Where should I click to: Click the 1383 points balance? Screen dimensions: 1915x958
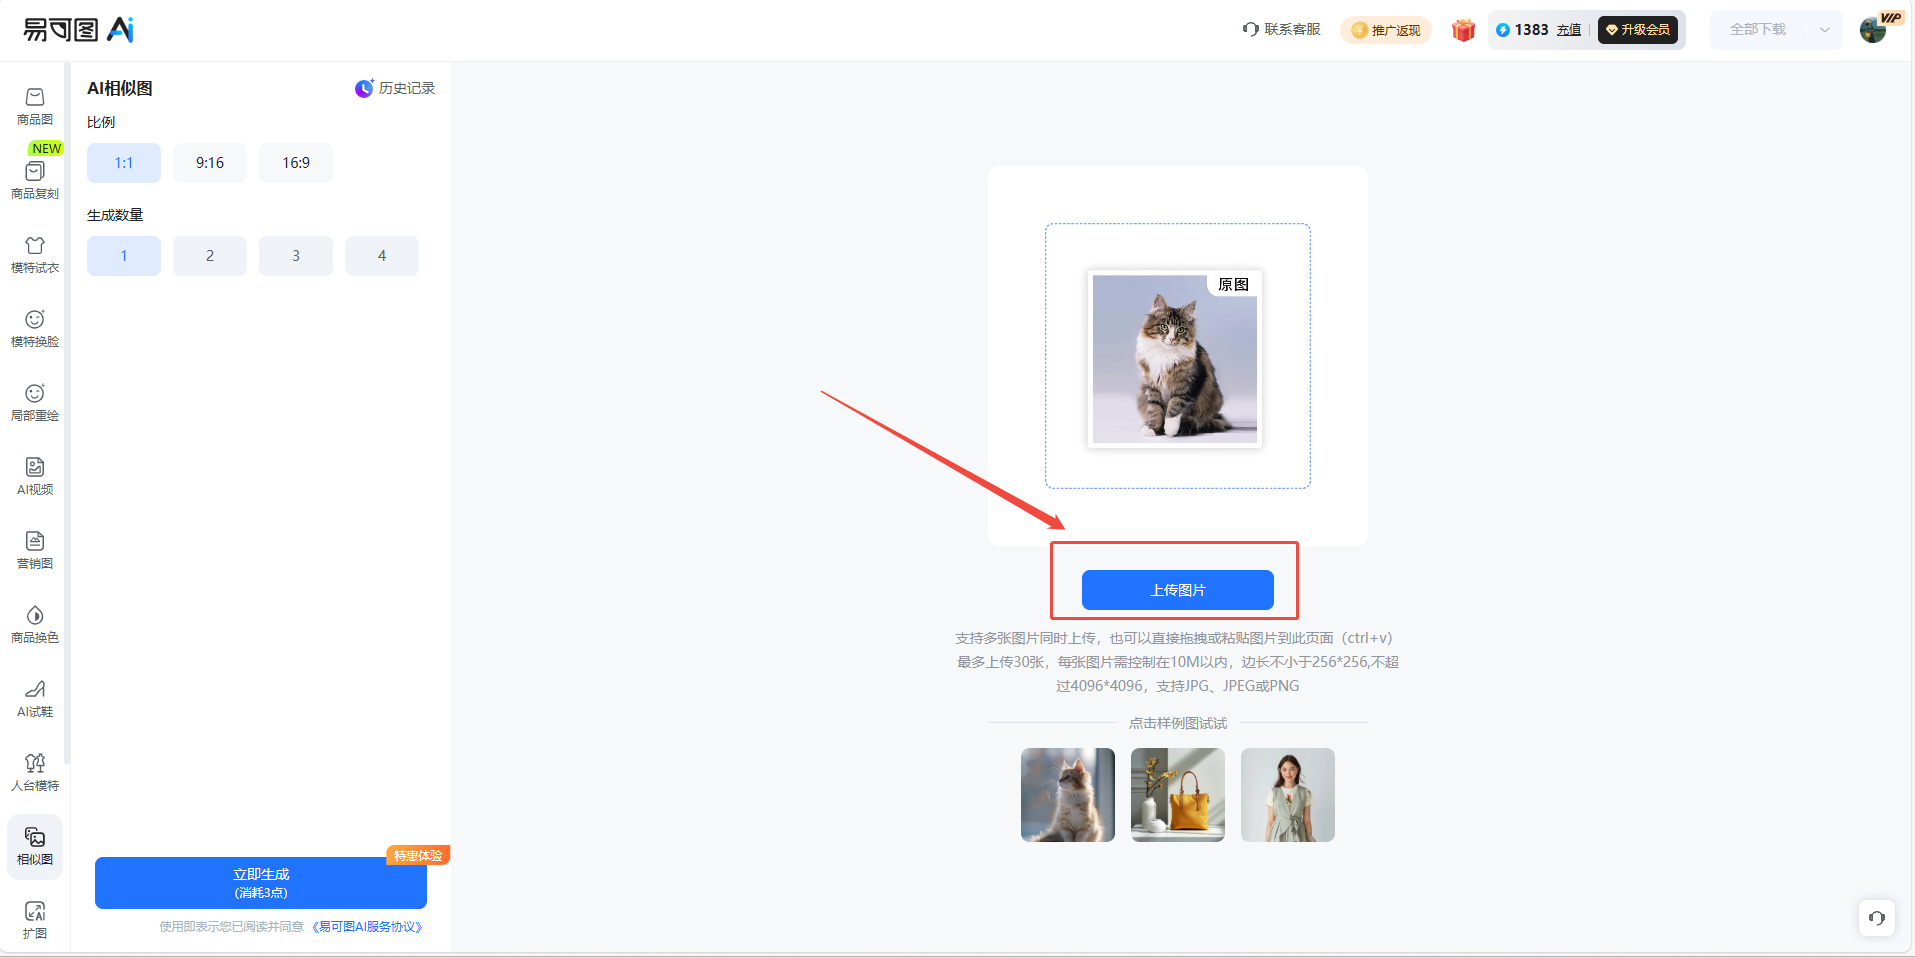click(1531, 30)
